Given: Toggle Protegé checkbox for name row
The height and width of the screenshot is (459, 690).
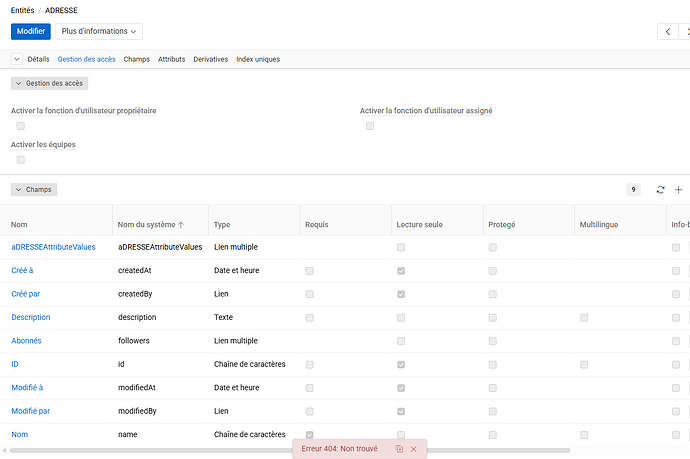Looking at the screenshot, I should click(x=493, y=435).
